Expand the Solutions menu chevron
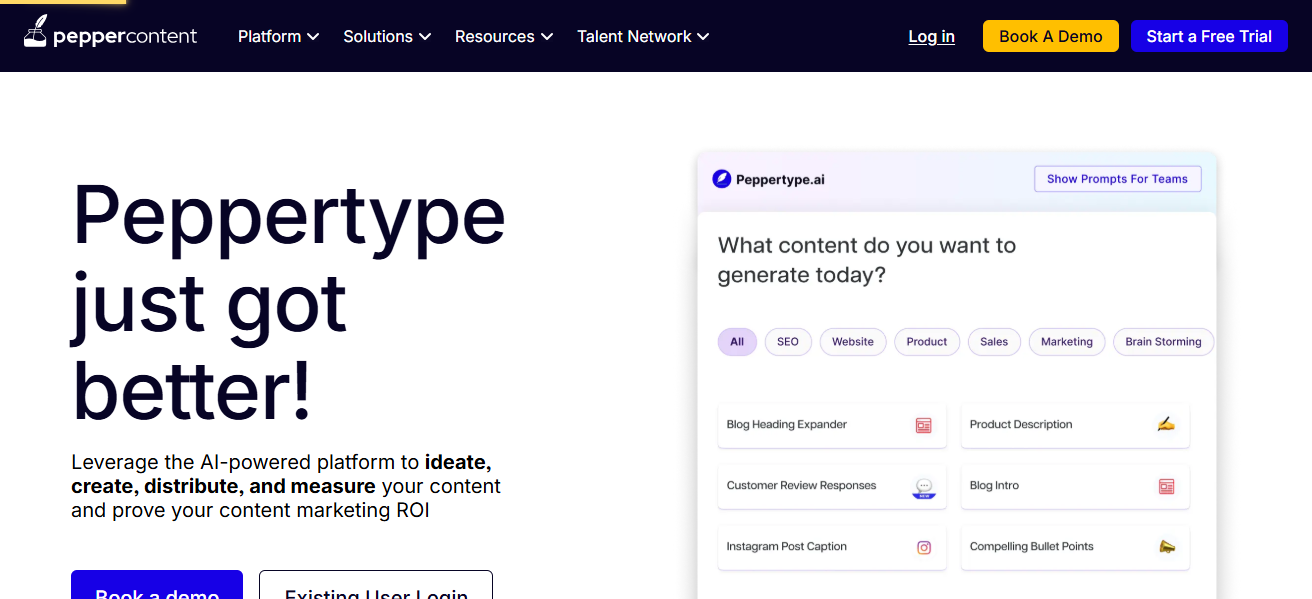 pos(425,37)
